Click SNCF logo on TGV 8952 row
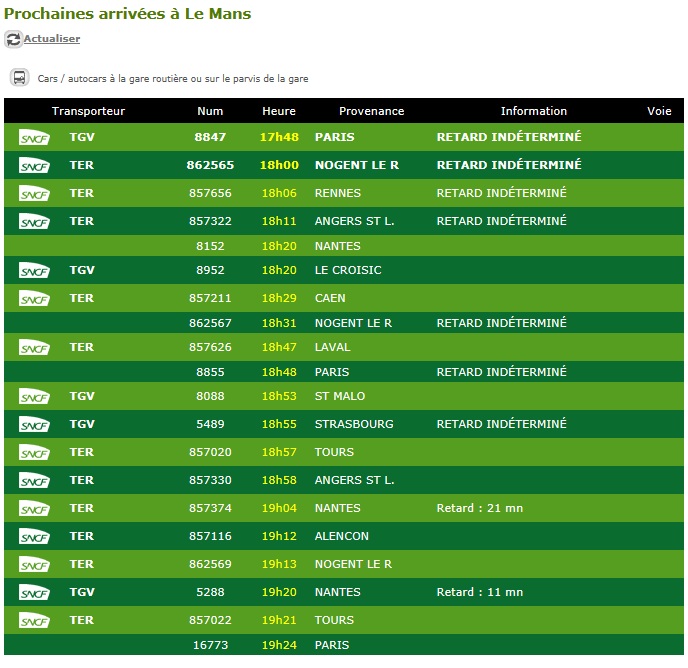 pyautogui.click(x=34, y=271)
